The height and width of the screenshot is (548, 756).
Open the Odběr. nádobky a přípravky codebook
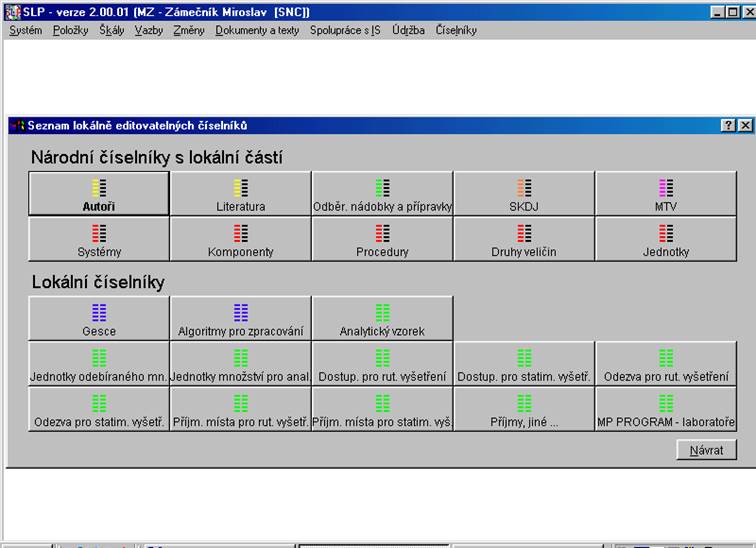(382, 193)
